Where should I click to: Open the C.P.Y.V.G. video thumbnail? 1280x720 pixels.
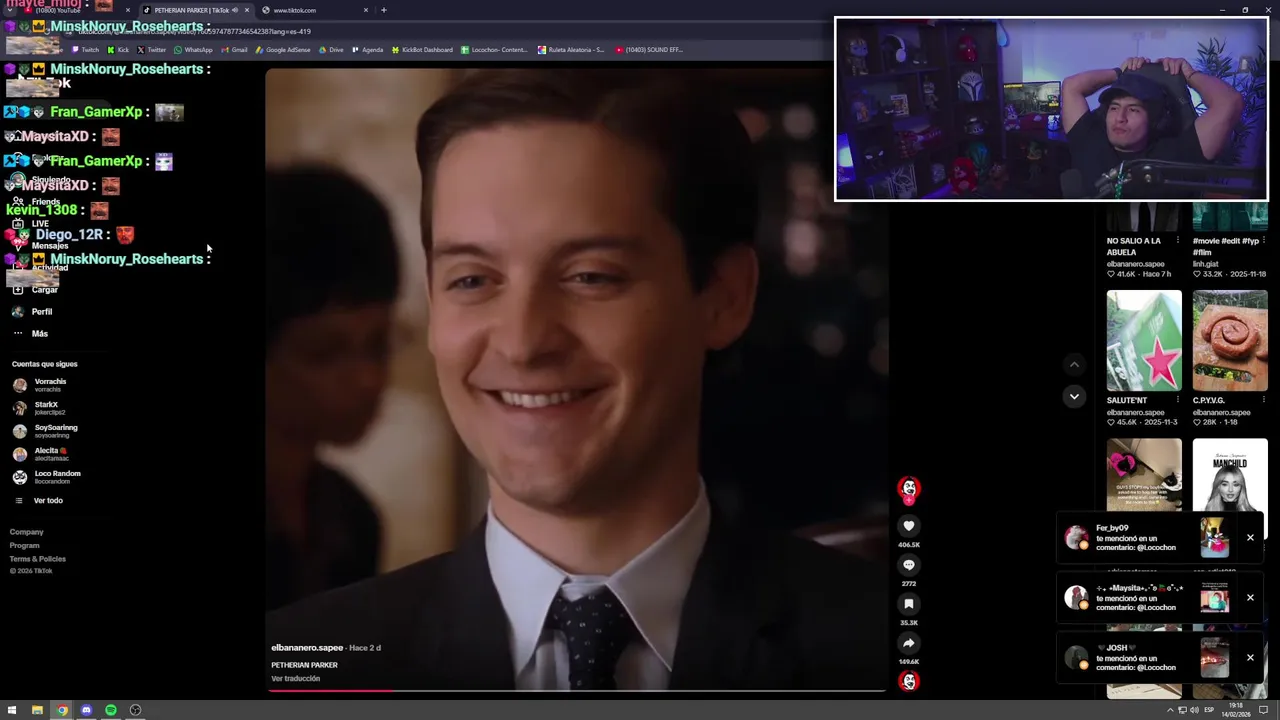click(x=1230, y=340)
